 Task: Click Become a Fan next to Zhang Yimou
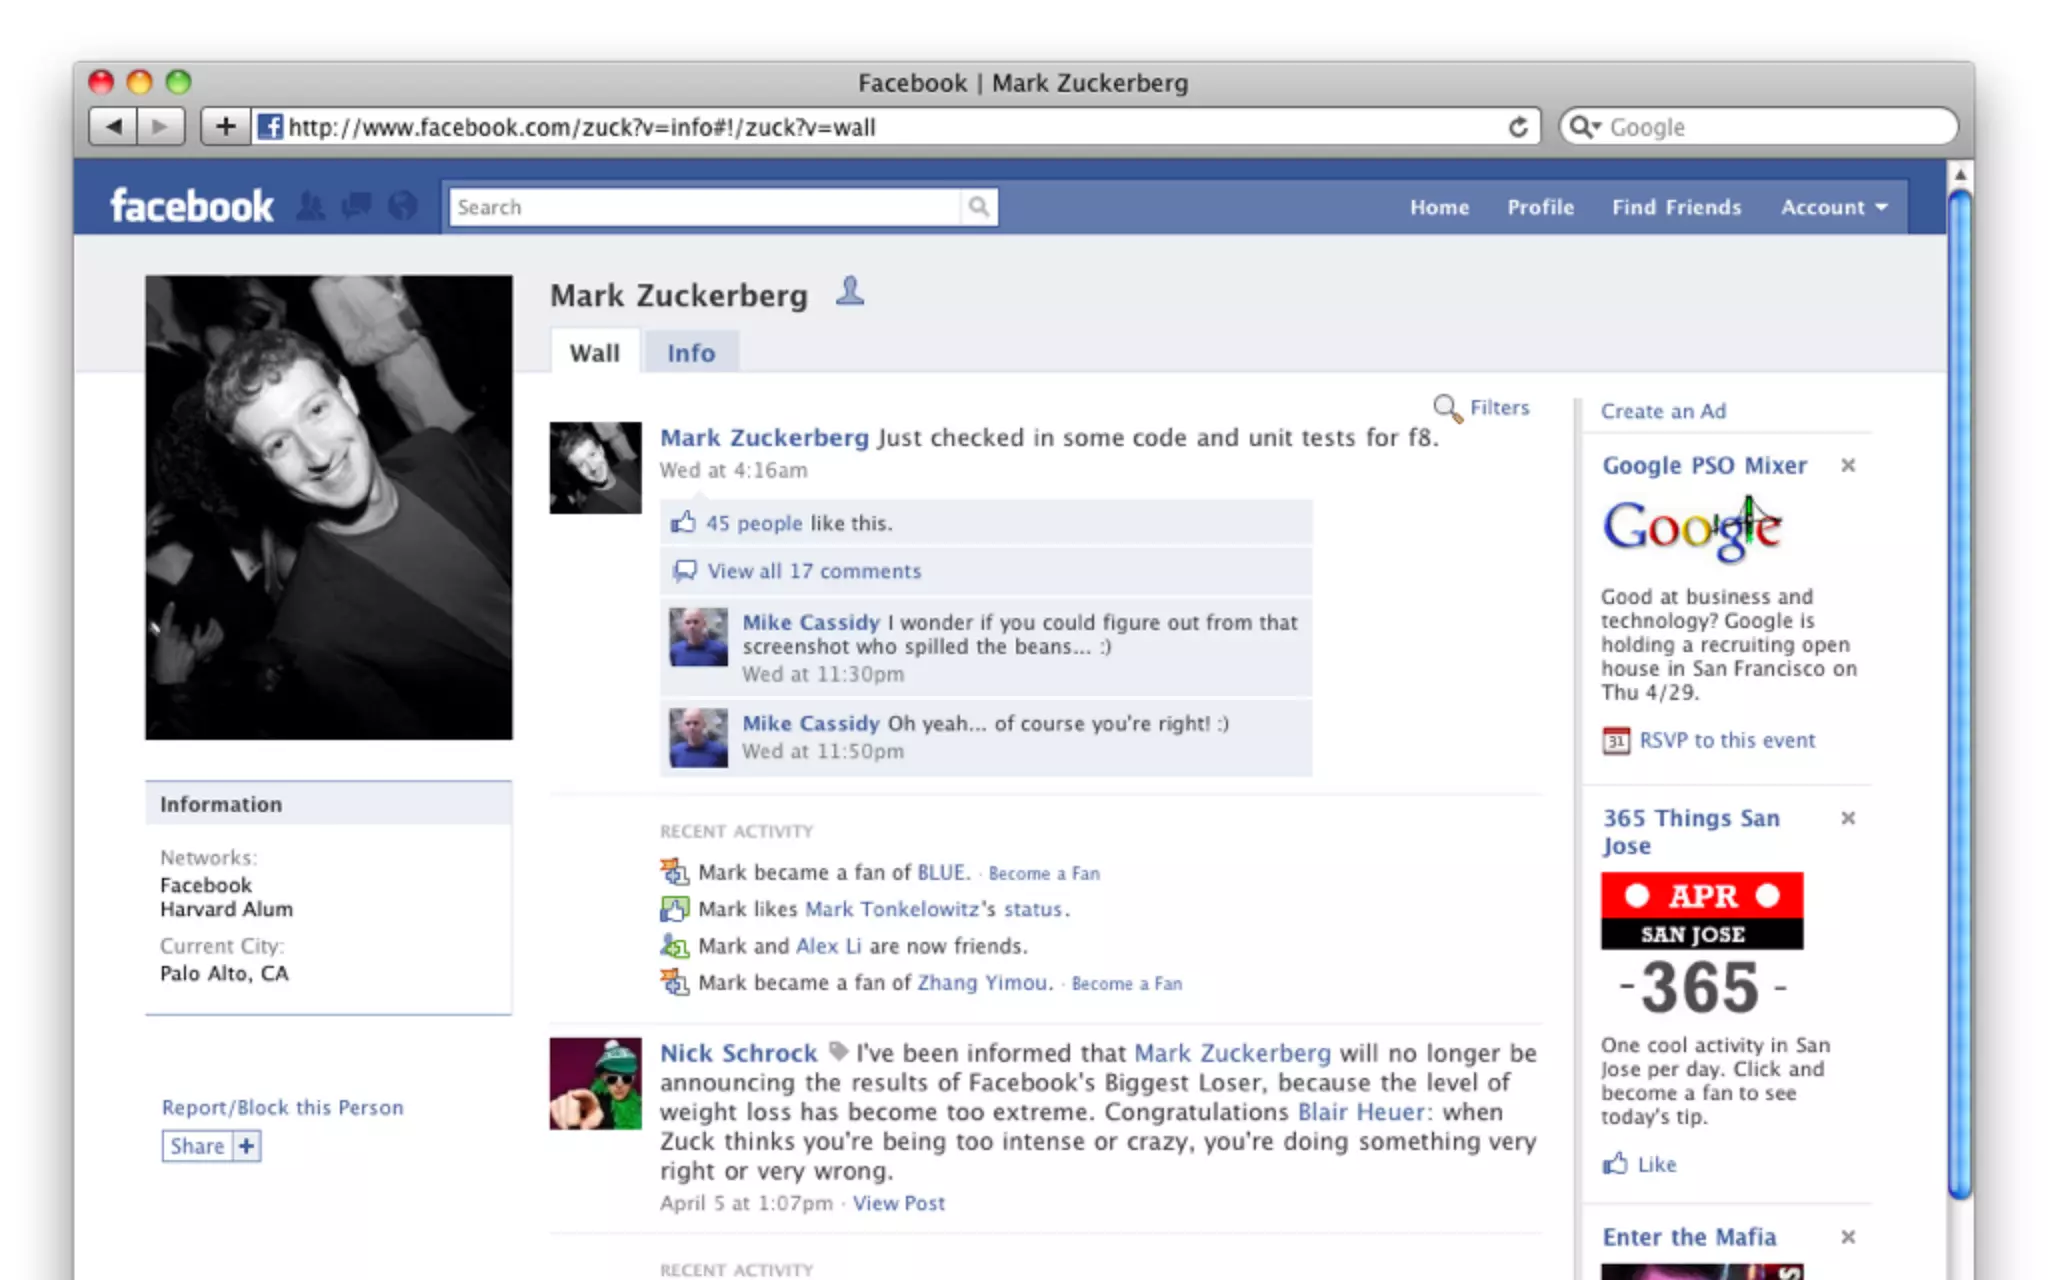pos(1126,984)
